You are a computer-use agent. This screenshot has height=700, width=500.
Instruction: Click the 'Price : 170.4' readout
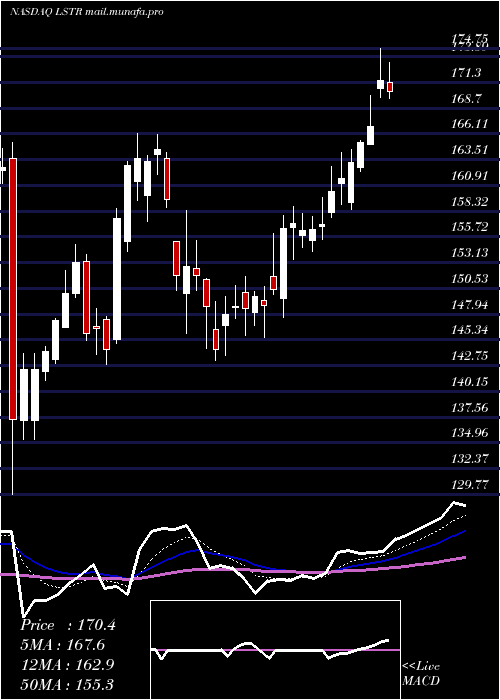point(68,625)
